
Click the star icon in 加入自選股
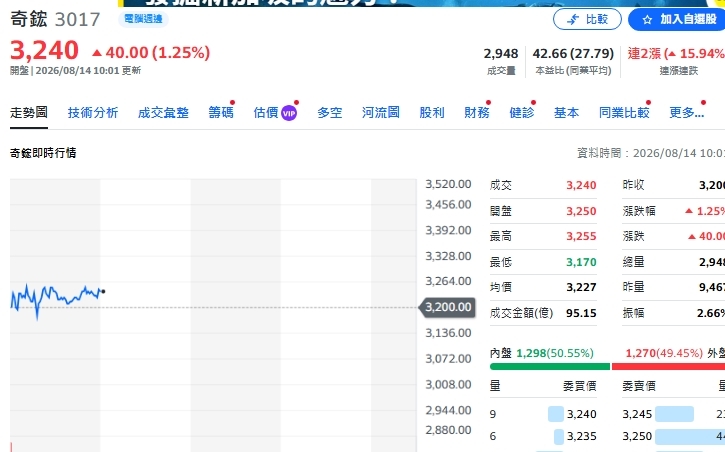click(647, 19)
